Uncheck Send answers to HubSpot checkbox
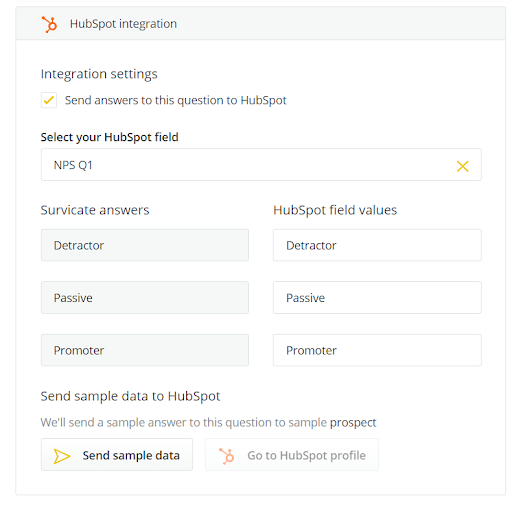 pos(49,100)
